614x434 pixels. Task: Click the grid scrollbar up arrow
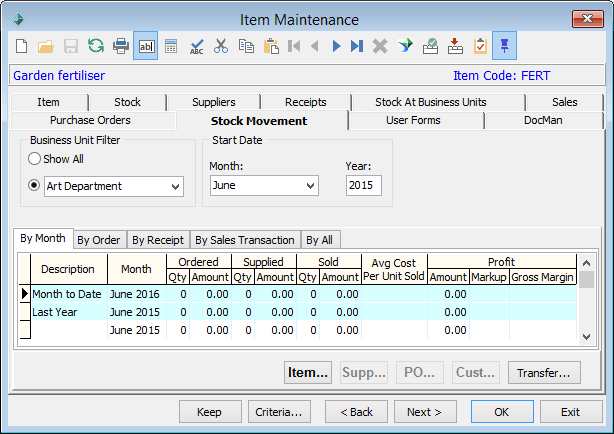click(x=586, y=263)
